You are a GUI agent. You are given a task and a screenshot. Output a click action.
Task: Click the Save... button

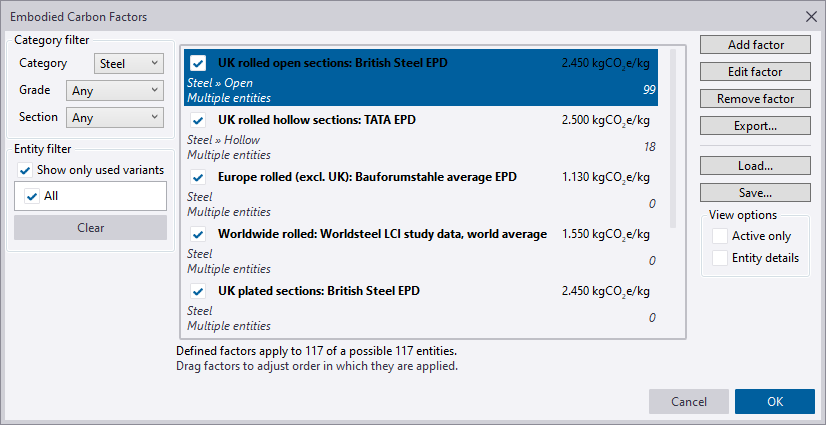pyautogui.click(x=755, y=193)
